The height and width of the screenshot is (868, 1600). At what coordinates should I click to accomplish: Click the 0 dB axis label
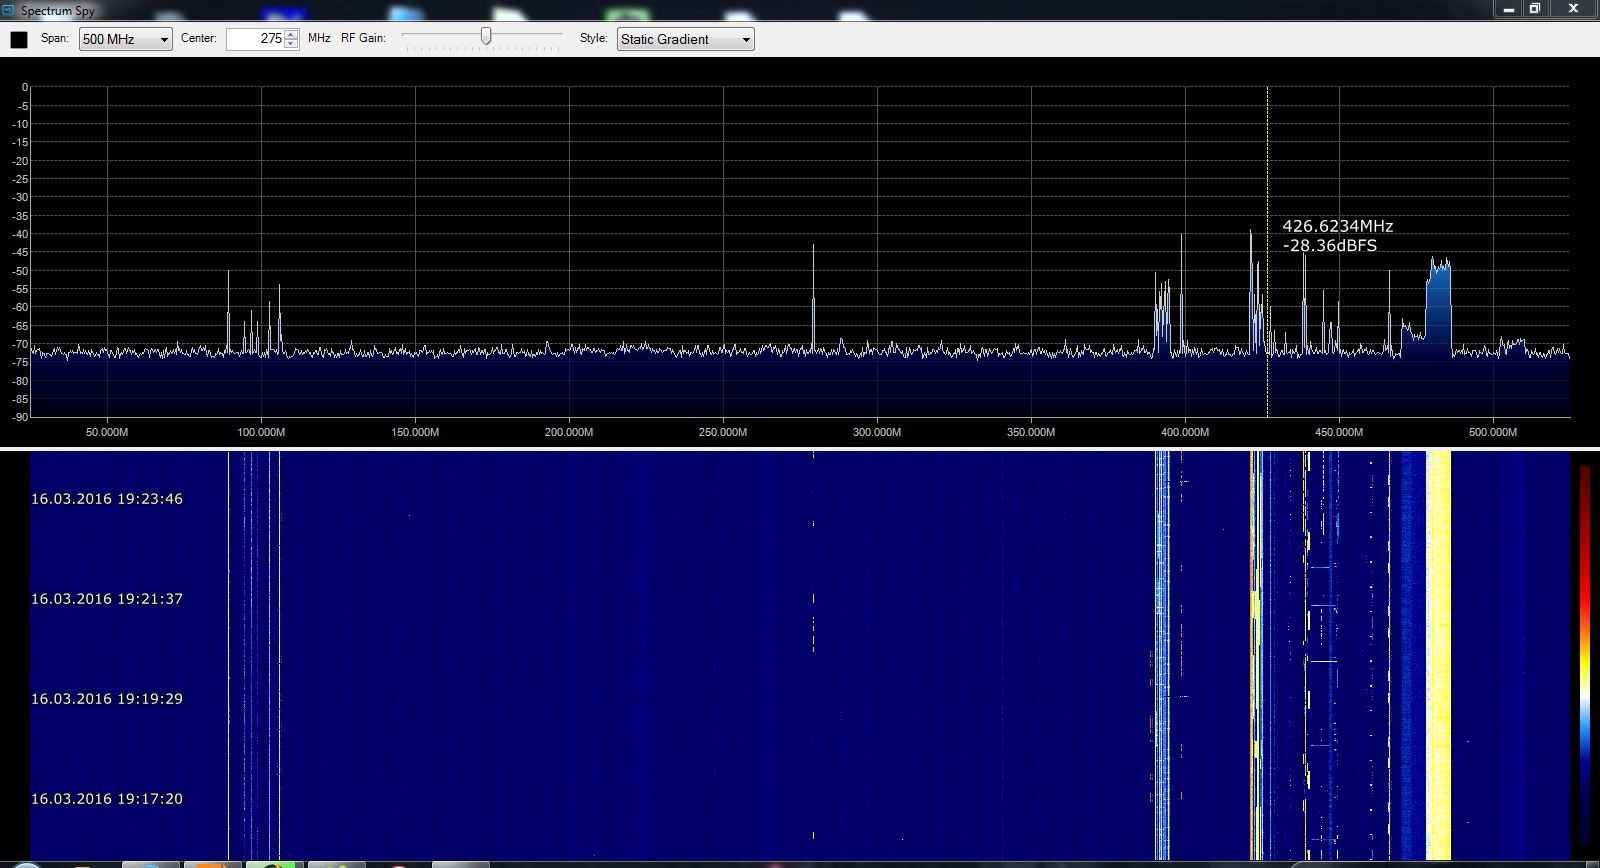(x=25, y=88)
